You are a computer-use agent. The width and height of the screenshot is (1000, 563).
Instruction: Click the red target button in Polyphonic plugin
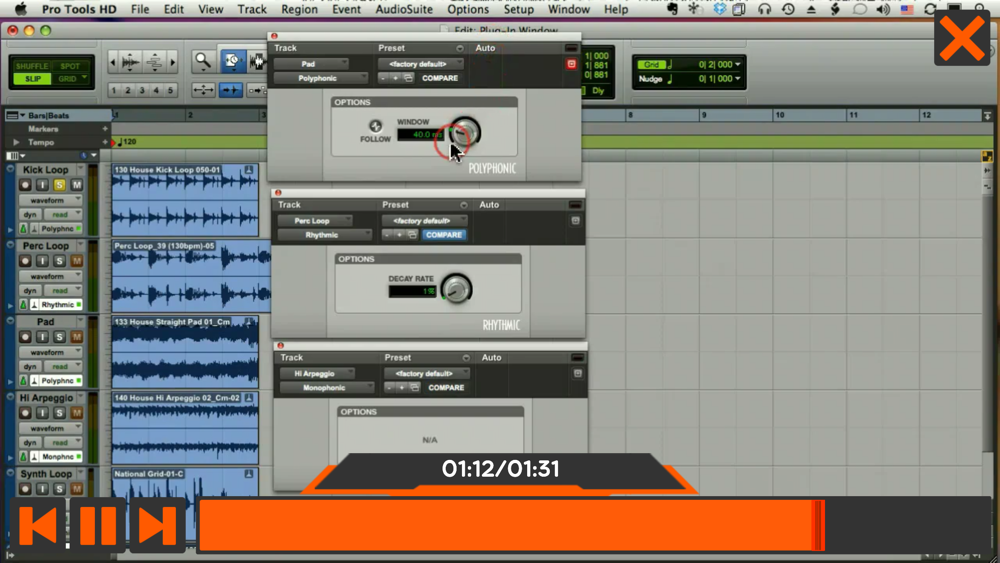[x=571, y=64]
